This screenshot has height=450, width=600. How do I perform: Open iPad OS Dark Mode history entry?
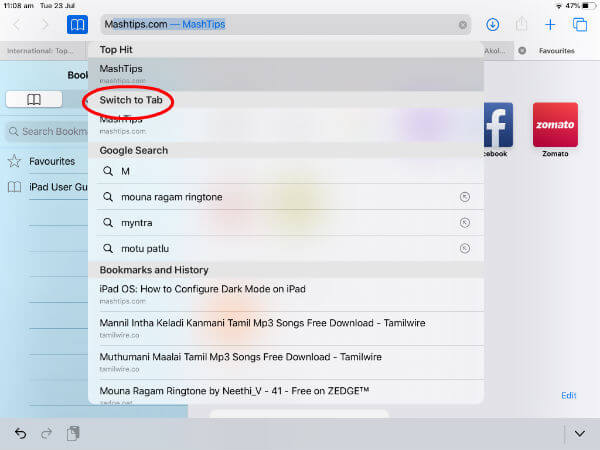coord(286,294)
